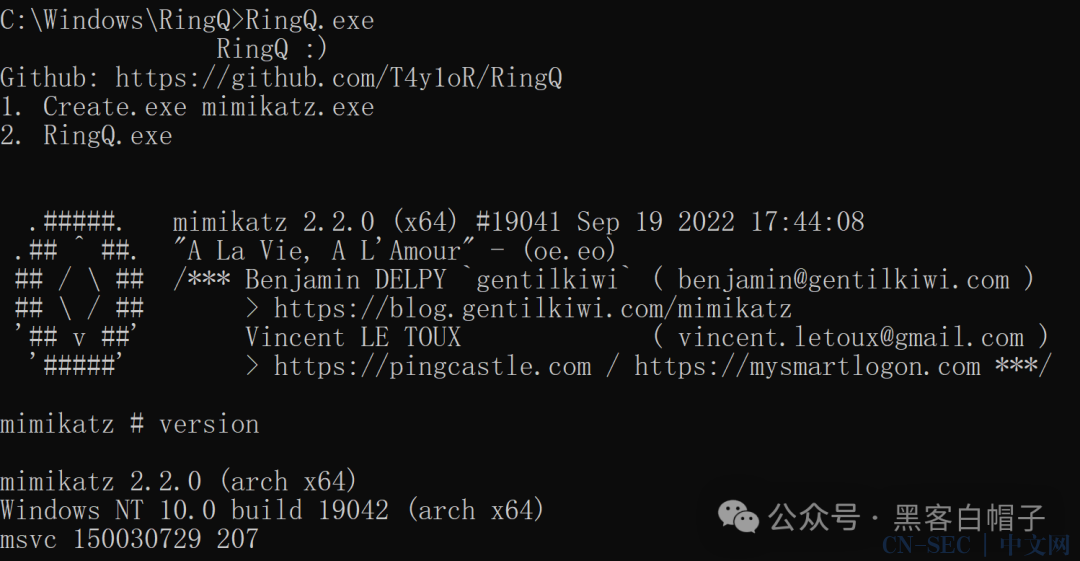Click the CN-SEC 中文网 watermark

coord(976,545)
